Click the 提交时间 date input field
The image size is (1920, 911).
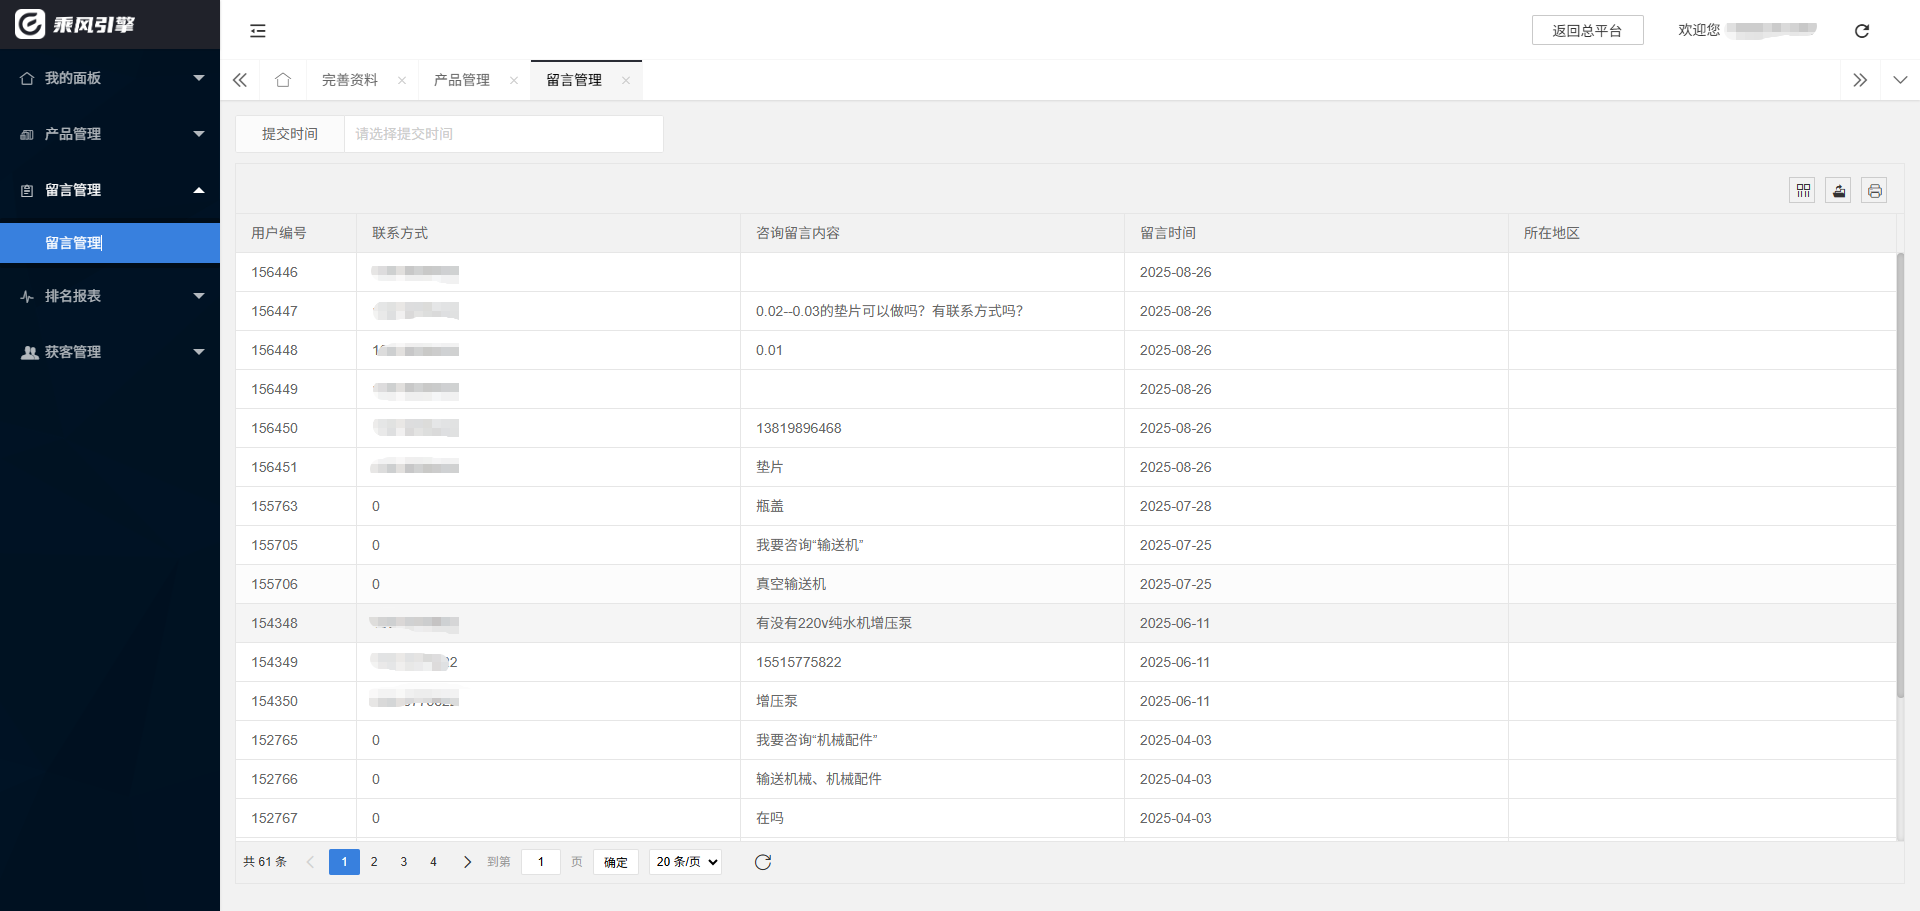click(503, 134)
